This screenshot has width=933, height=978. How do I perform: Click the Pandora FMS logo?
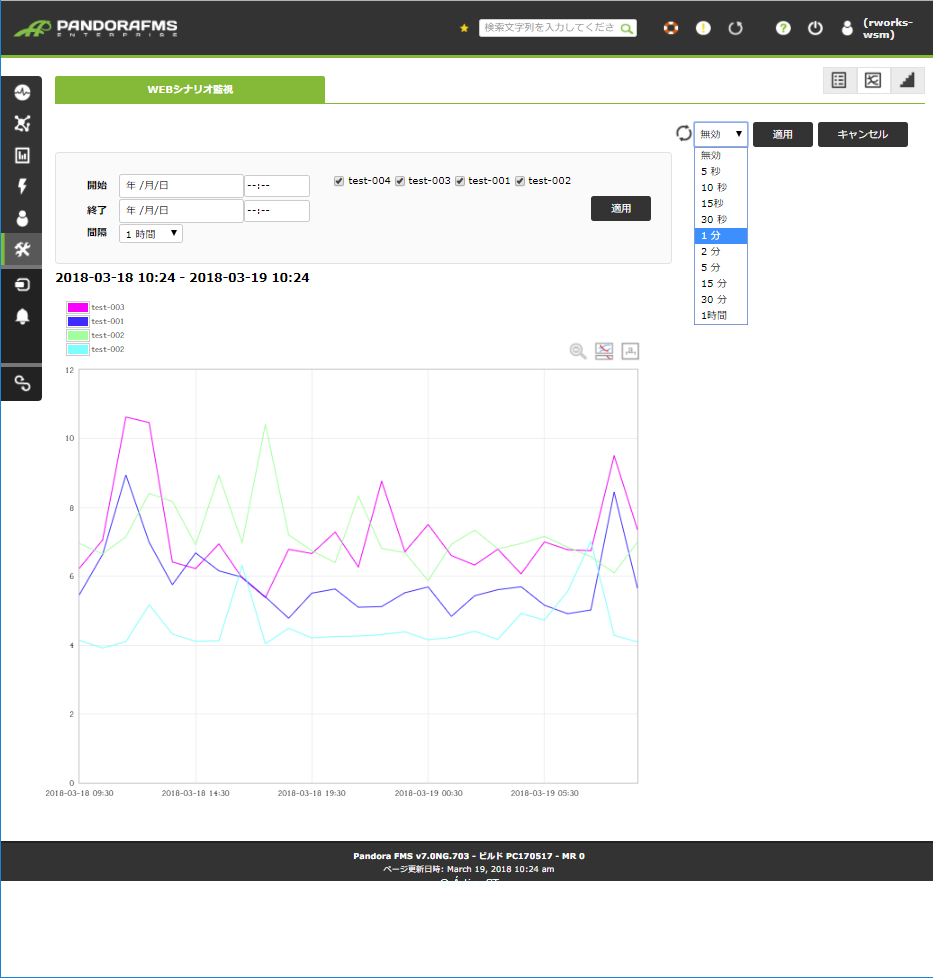(96, 28)
